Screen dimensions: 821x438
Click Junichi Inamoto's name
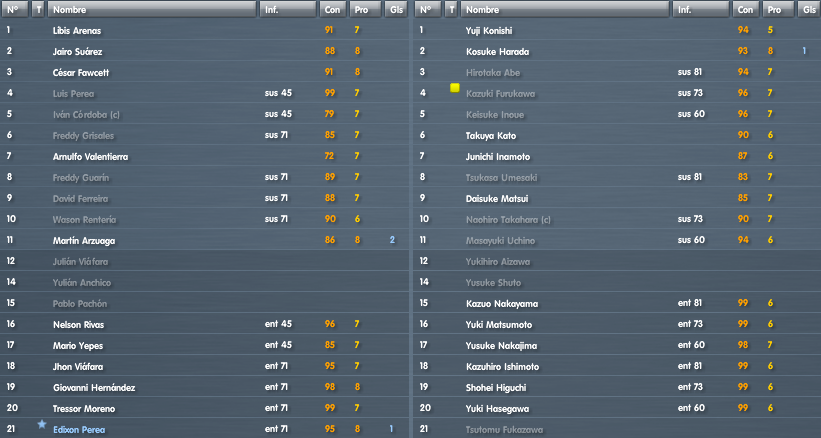pyautogui.click(x=498, y=156)
